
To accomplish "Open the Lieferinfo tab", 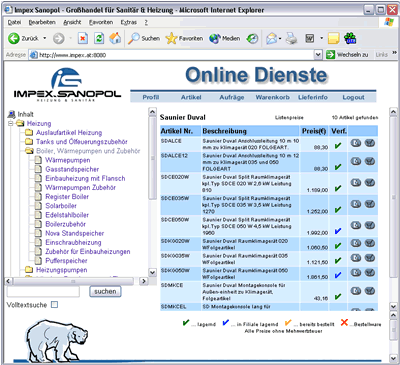I will tap(313, 97).
